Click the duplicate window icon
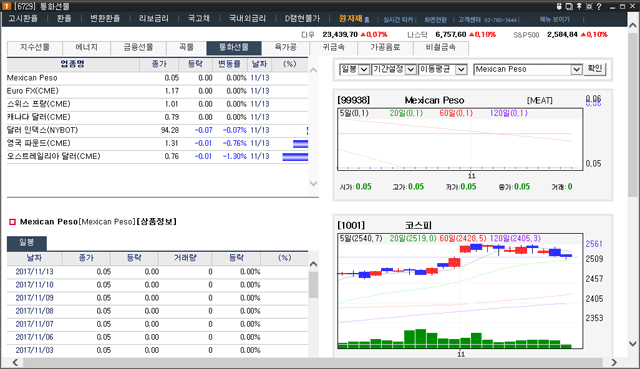Screen dimensions: 640x369 [569, 6]
